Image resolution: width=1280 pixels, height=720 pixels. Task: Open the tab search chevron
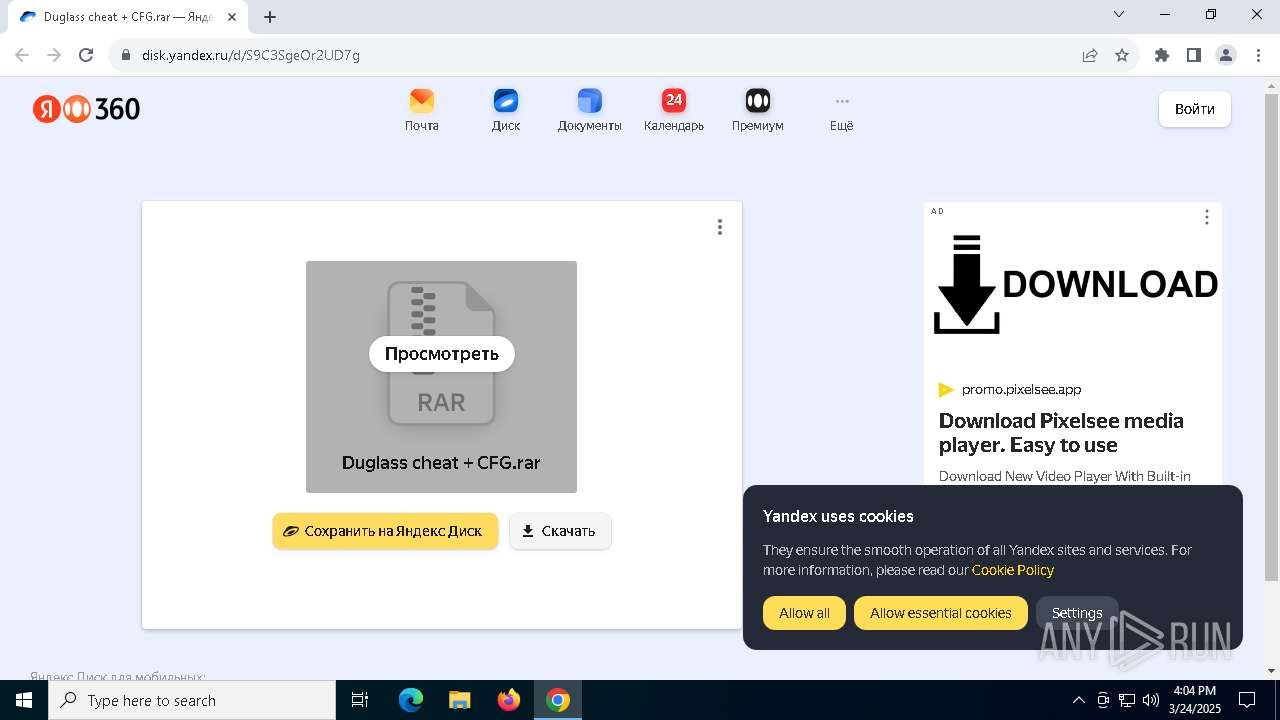(x=1119, y=14)
